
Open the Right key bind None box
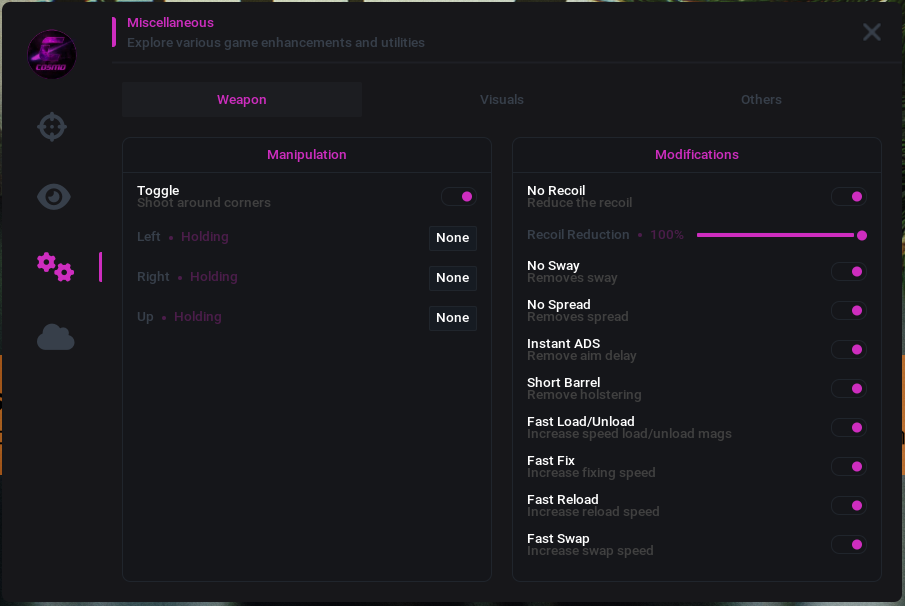pyautogui.click(x=452, y=278)
